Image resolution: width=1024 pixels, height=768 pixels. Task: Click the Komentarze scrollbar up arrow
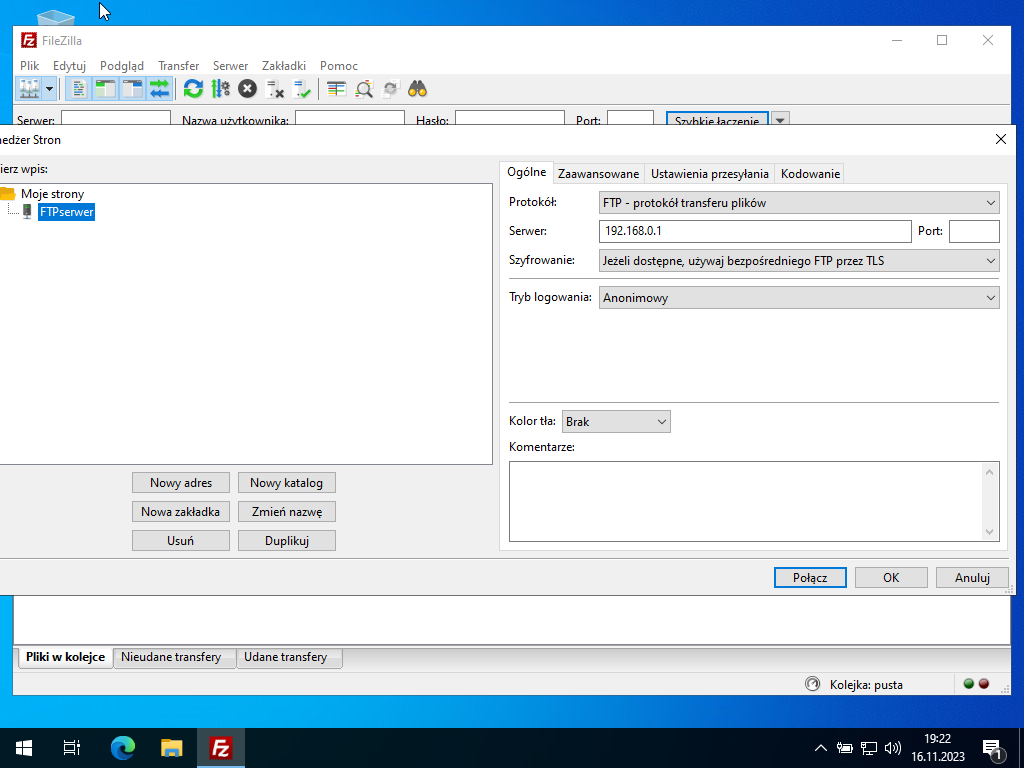pyautogui.click(x=989, y=472)
